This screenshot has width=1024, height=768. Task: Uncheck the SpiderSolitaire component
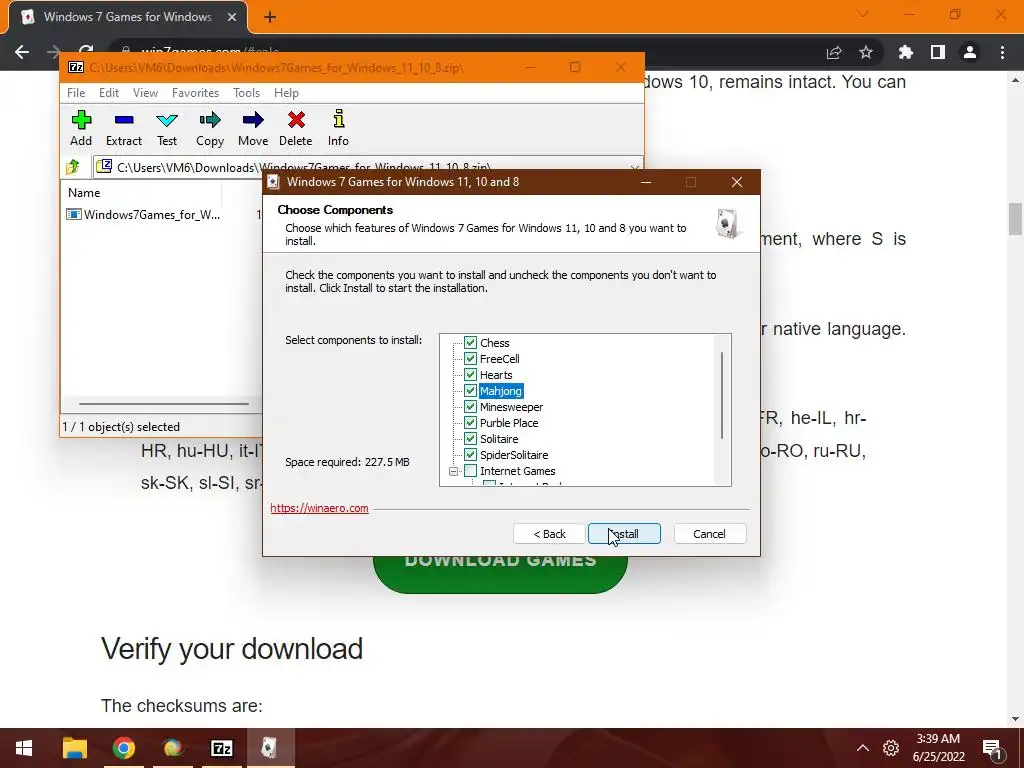[x=470, y=455]
